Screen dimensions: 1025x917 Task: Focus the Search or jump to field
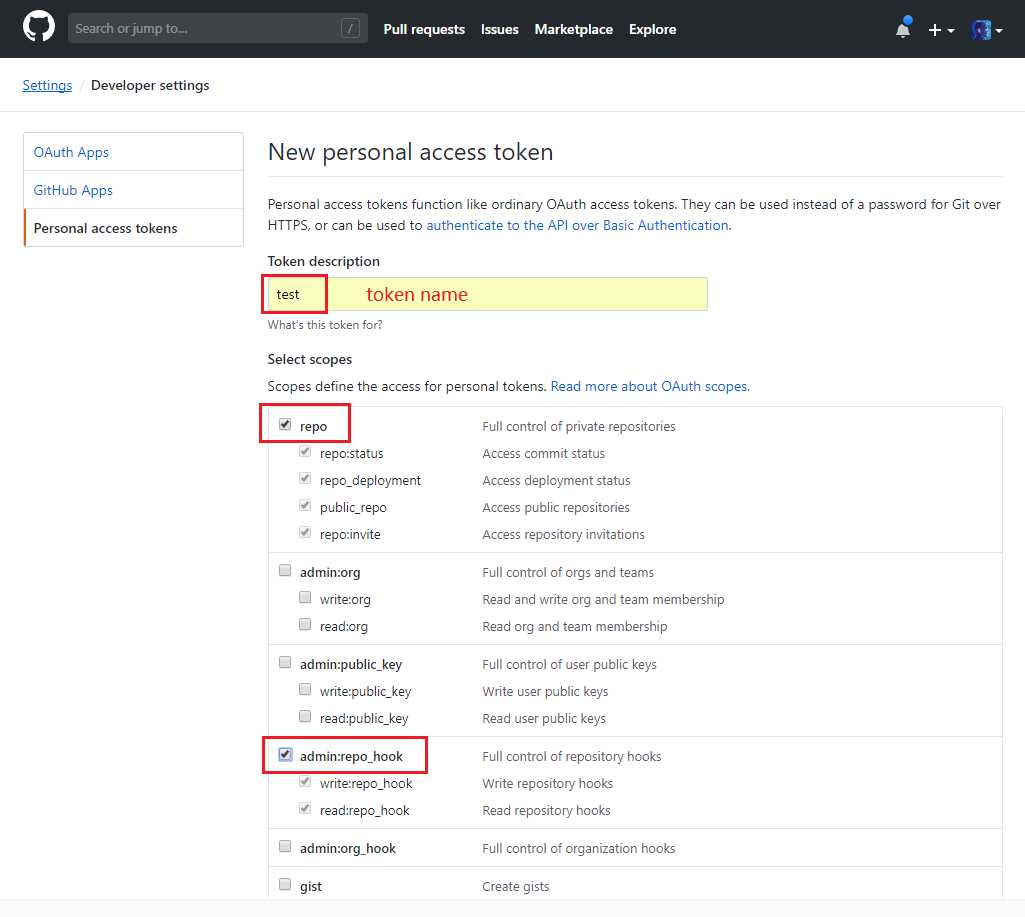pos(218,28)
